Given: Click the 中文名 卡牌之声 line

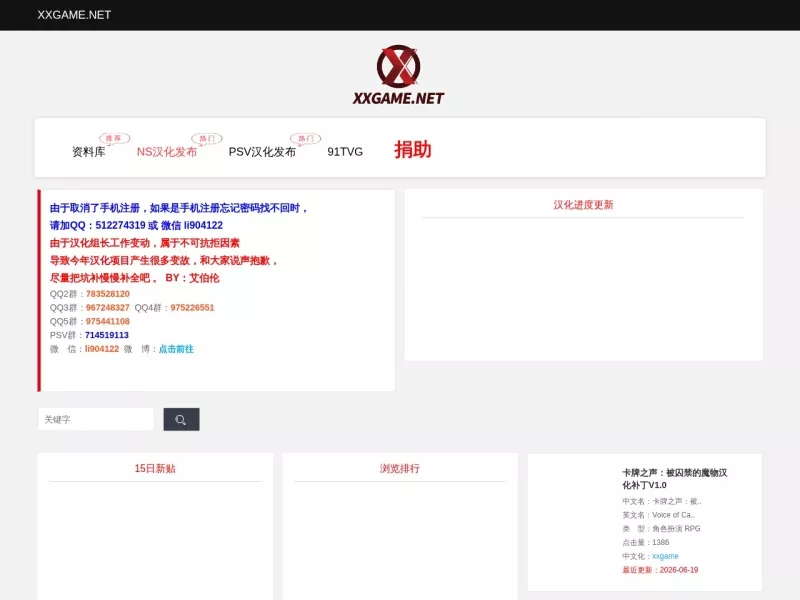Looking at the screenshot, I should [662, 501].
